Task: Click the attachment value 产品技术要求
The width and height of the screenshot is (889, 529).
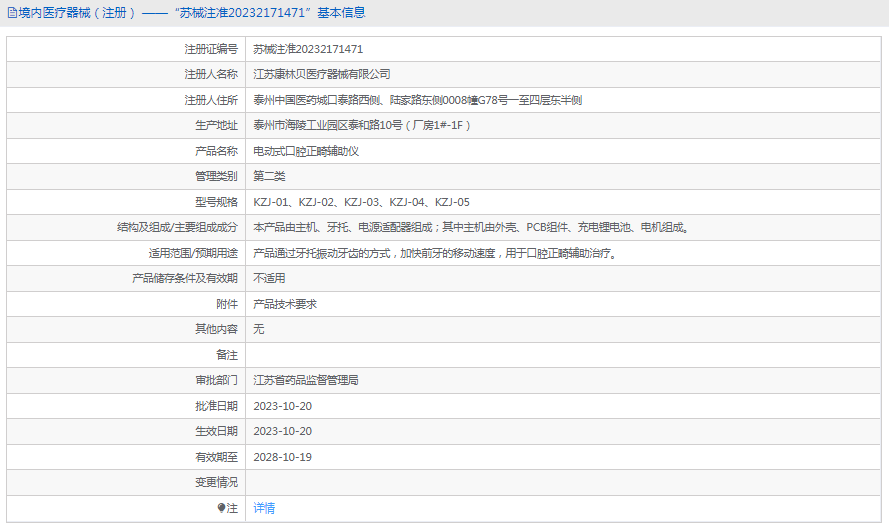Action: pyautogui.click(x=285, y=304)
